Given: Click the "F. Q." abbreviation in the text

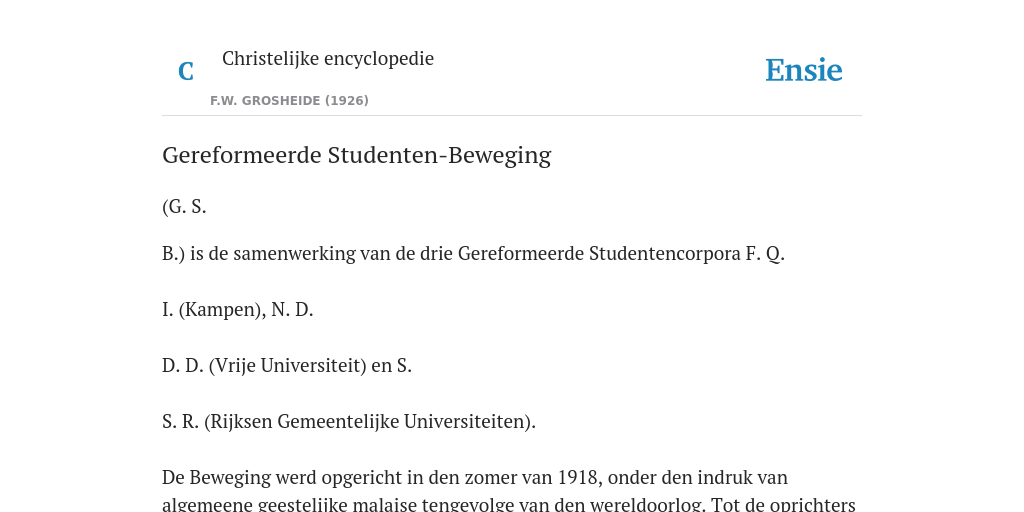Looking at the screenshot, I should coord(765,253).
